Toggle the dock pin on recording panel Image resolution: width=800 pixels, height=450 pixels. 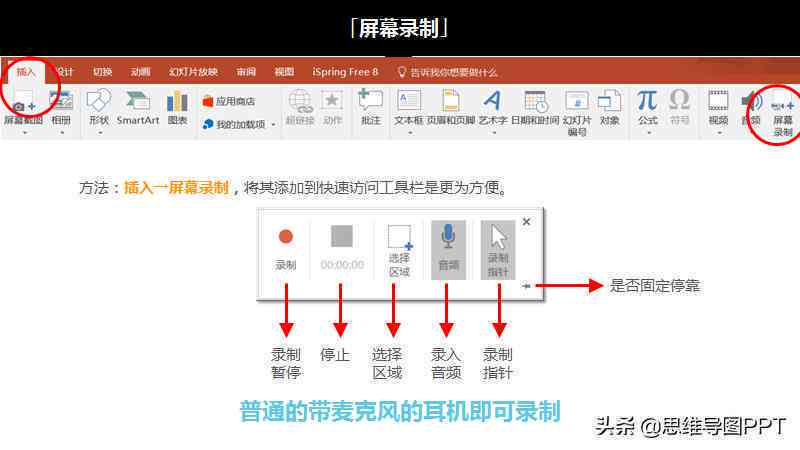coord(526,286)
